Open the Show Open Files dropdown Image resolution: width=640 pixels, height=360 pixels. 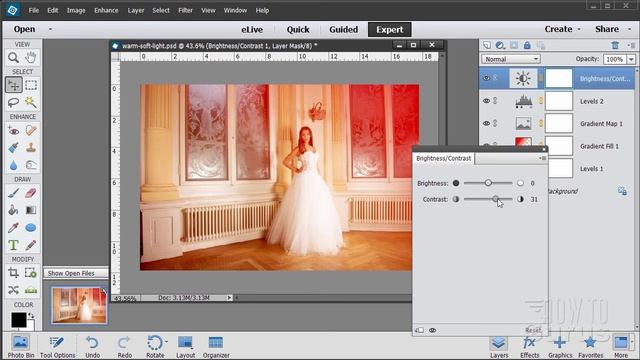(x=76, y=273)
